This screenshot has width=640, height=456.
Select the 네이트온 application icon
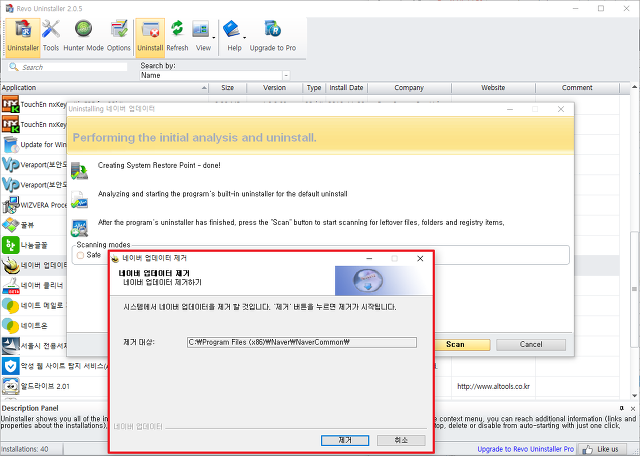10,325
